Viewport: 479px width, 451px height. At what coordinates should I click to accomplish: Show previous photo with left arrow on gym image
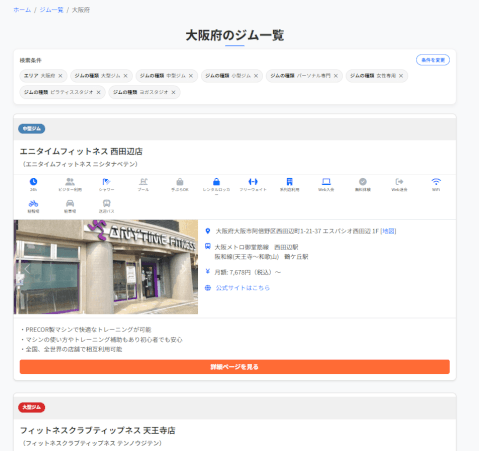point(27,269)
